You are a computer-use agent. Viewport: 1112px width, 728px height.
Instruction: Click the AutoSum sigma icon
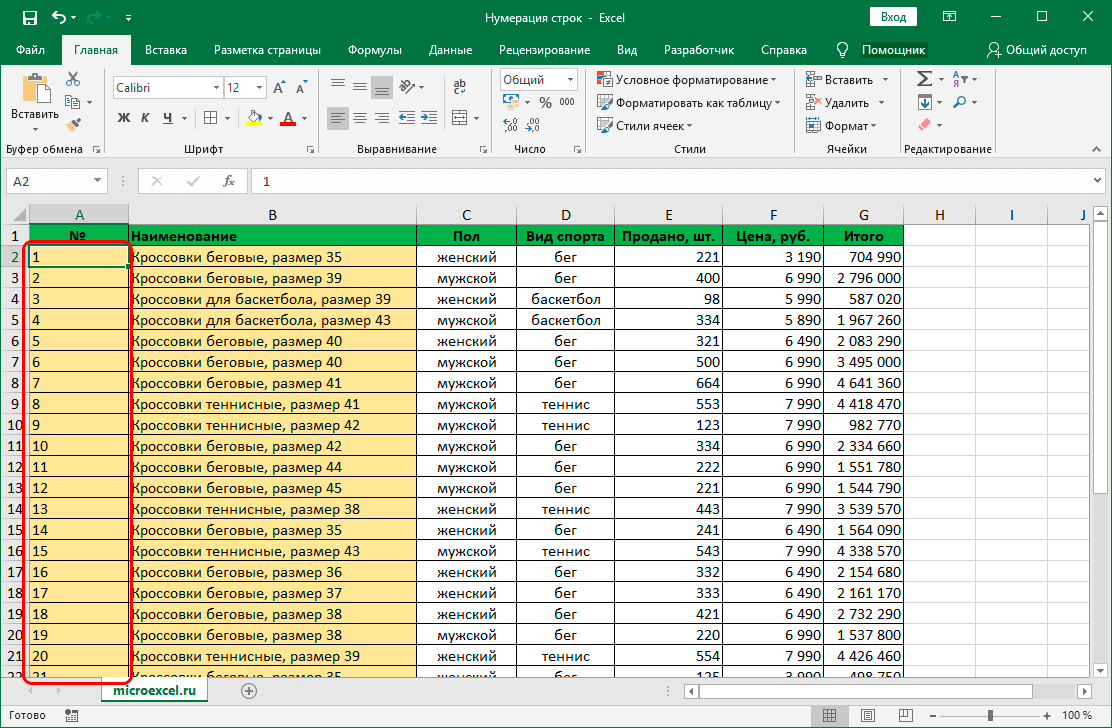924,80
